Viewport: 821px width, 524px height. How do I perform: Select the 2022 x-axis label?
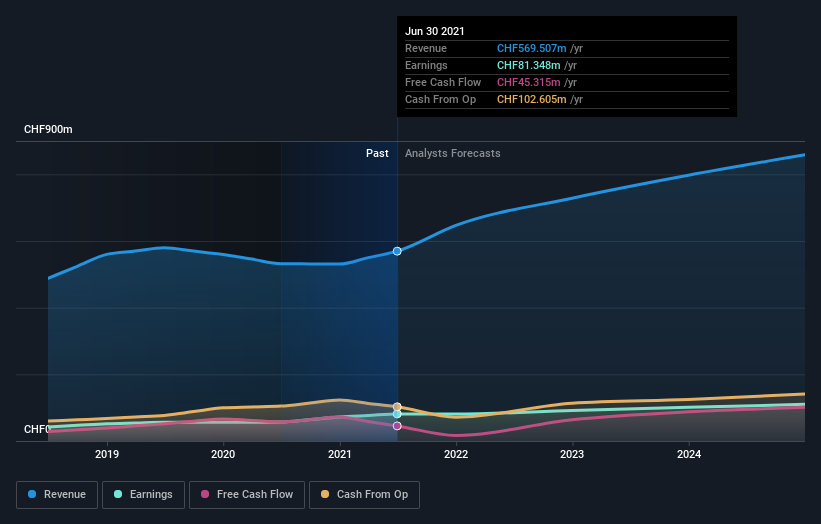click(456, 454)
